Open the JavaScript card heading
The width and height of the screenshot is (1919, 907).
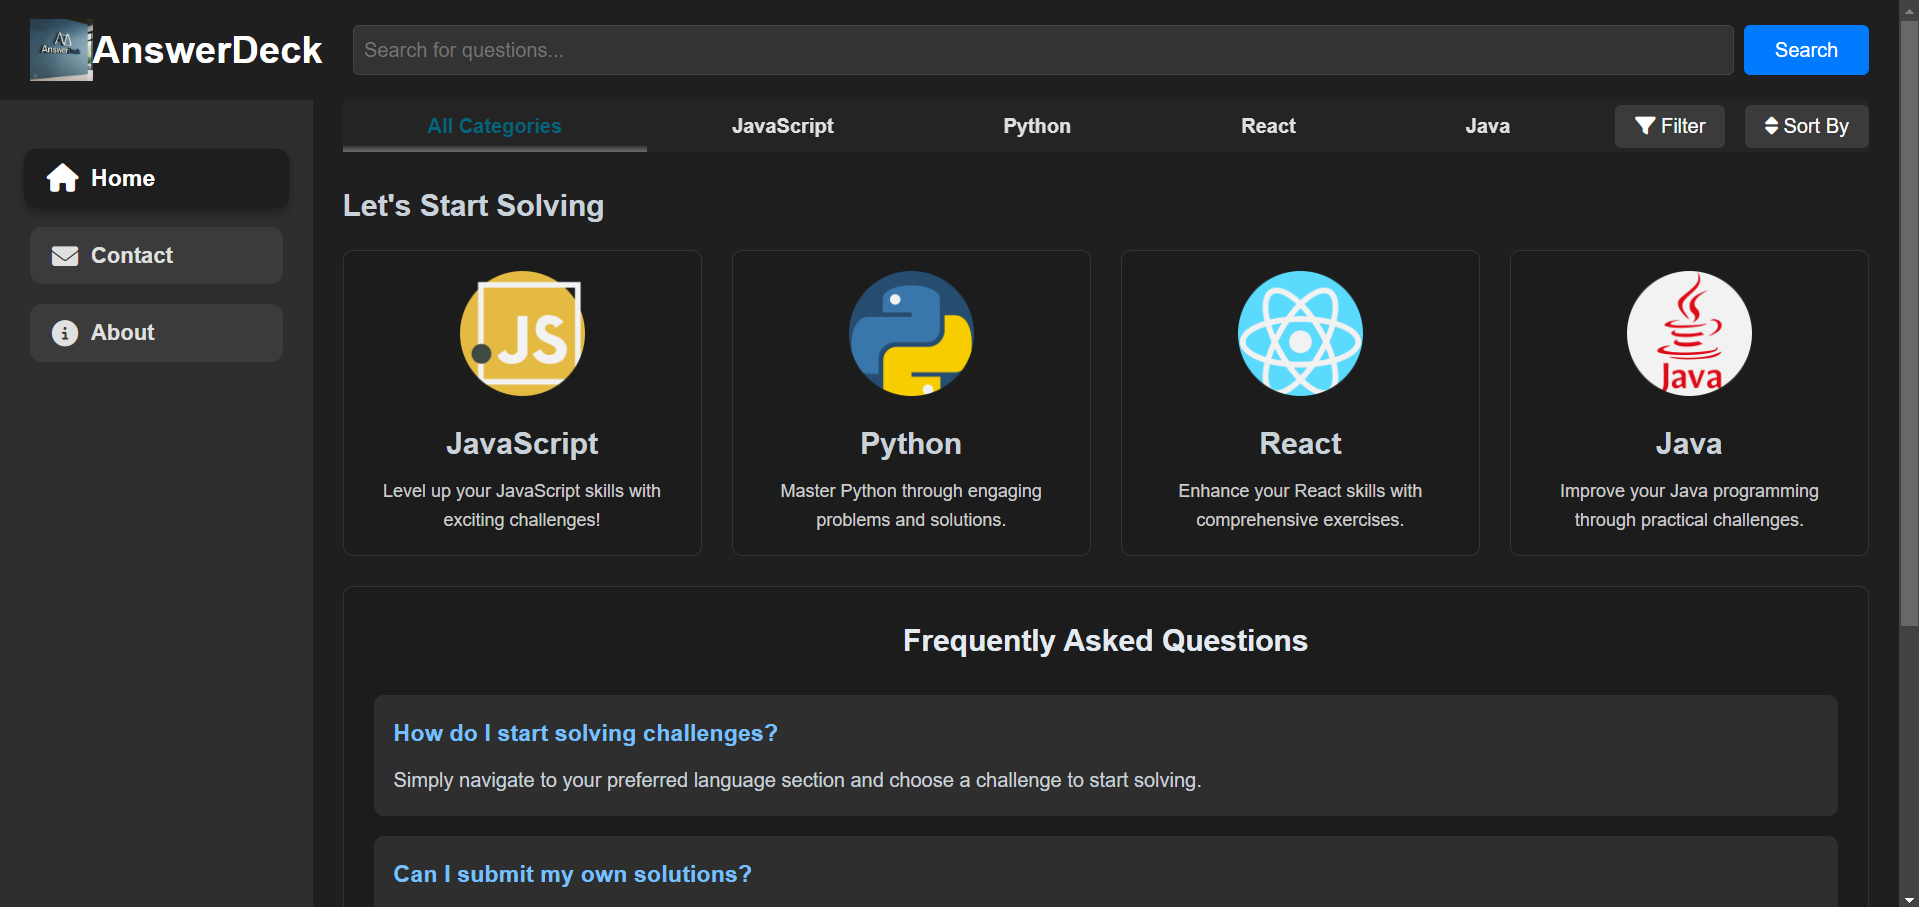(x=522, y=443)
